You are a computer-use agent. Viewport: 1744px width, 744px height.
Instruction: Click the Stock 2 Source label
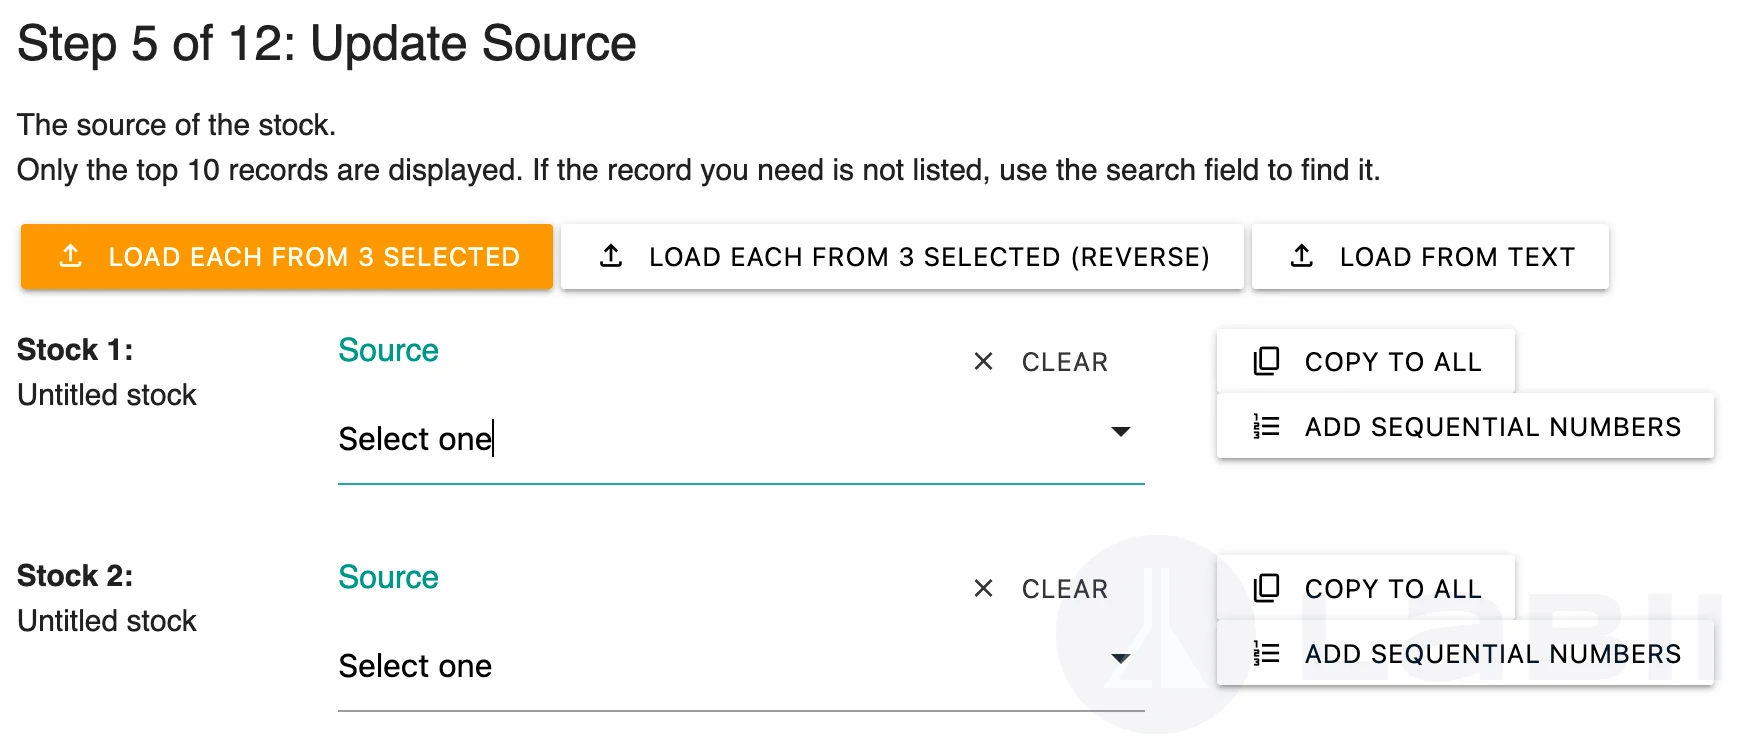[x=388, y=577]
